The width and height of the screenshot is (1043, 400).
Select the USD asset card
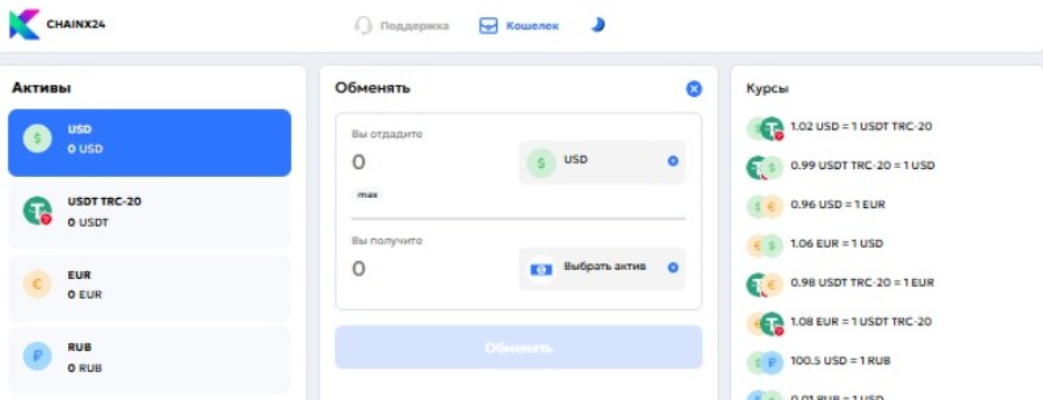tap(150, 142)
